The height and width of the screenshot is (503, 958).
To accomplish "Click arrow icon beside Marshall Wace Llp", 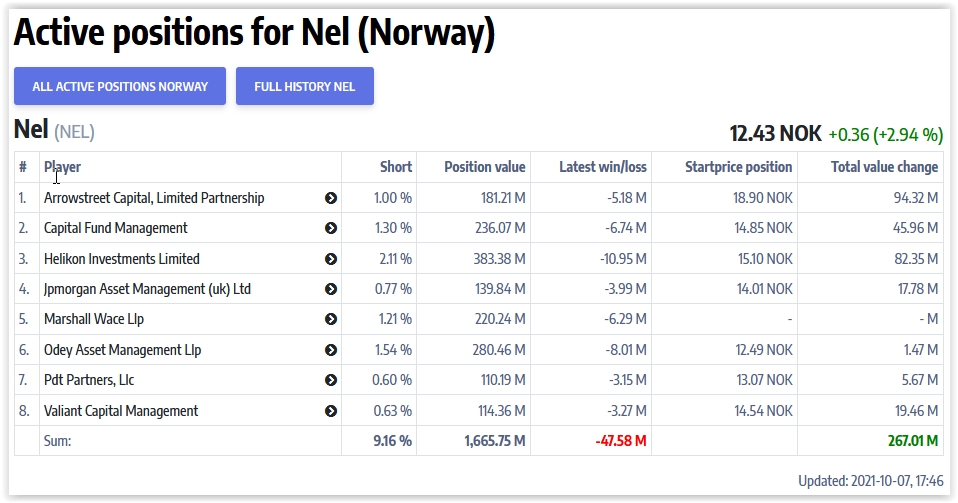I will tap(331, 320).
